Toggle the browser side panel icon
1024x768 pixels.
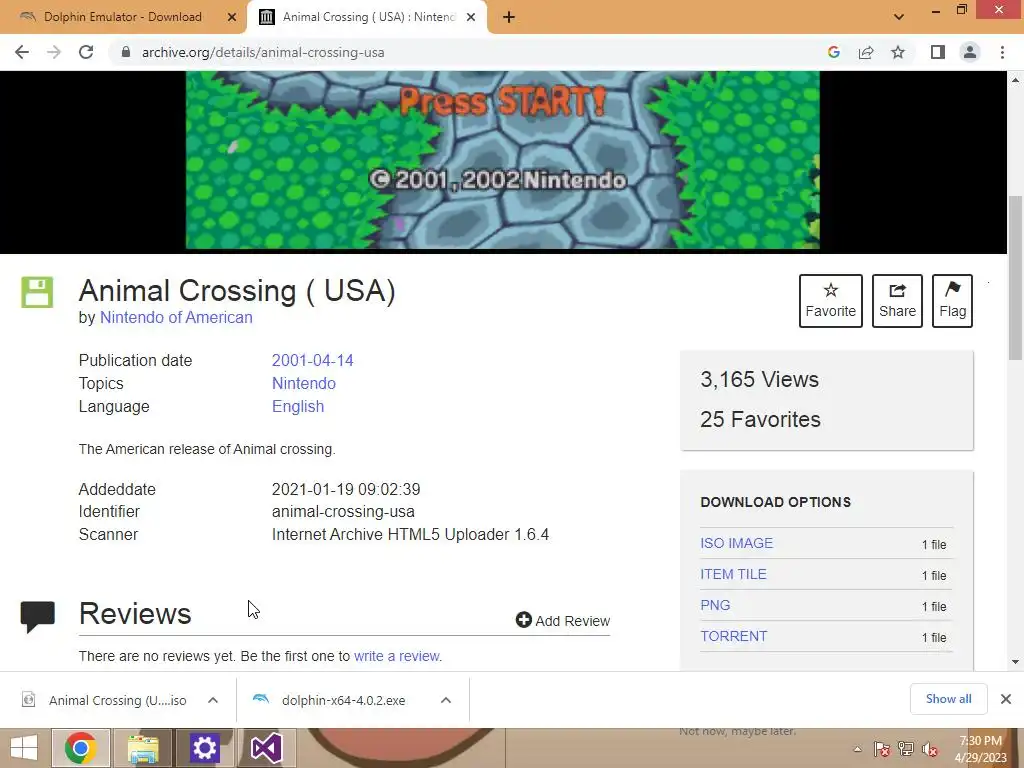click(938, 52)
